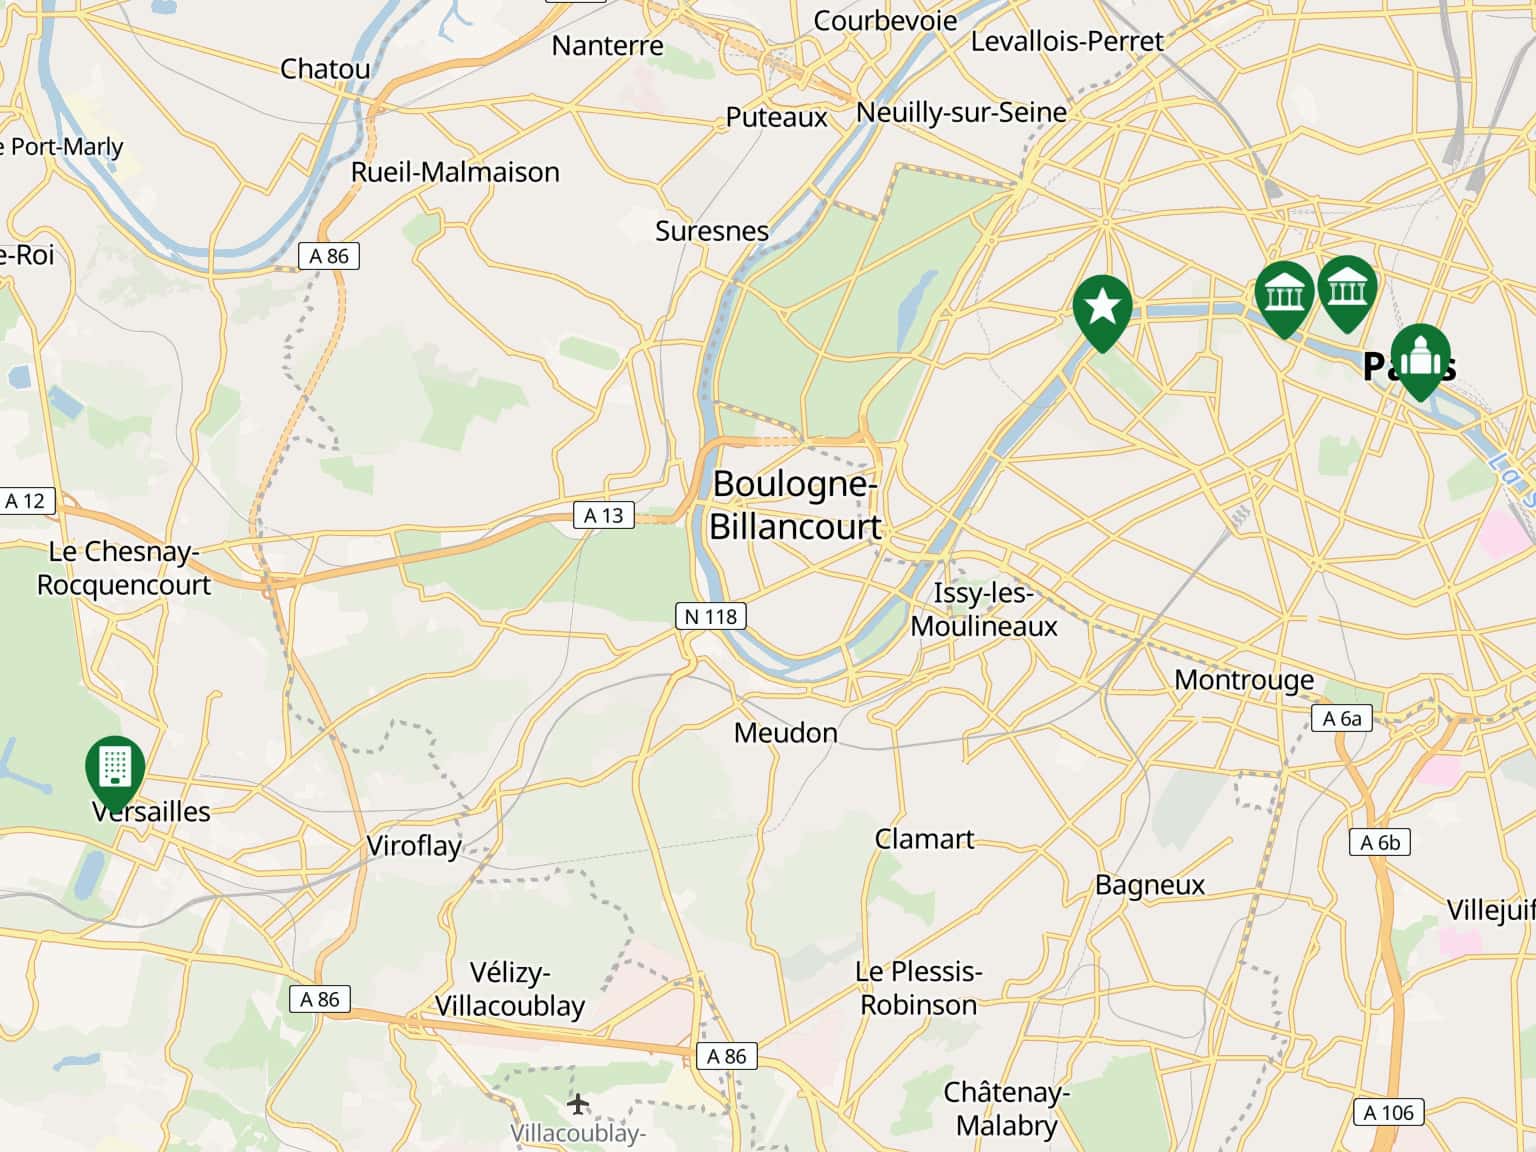Click the left museum marker pin
The image size is (1536, 1152).
pos(1284,297)
